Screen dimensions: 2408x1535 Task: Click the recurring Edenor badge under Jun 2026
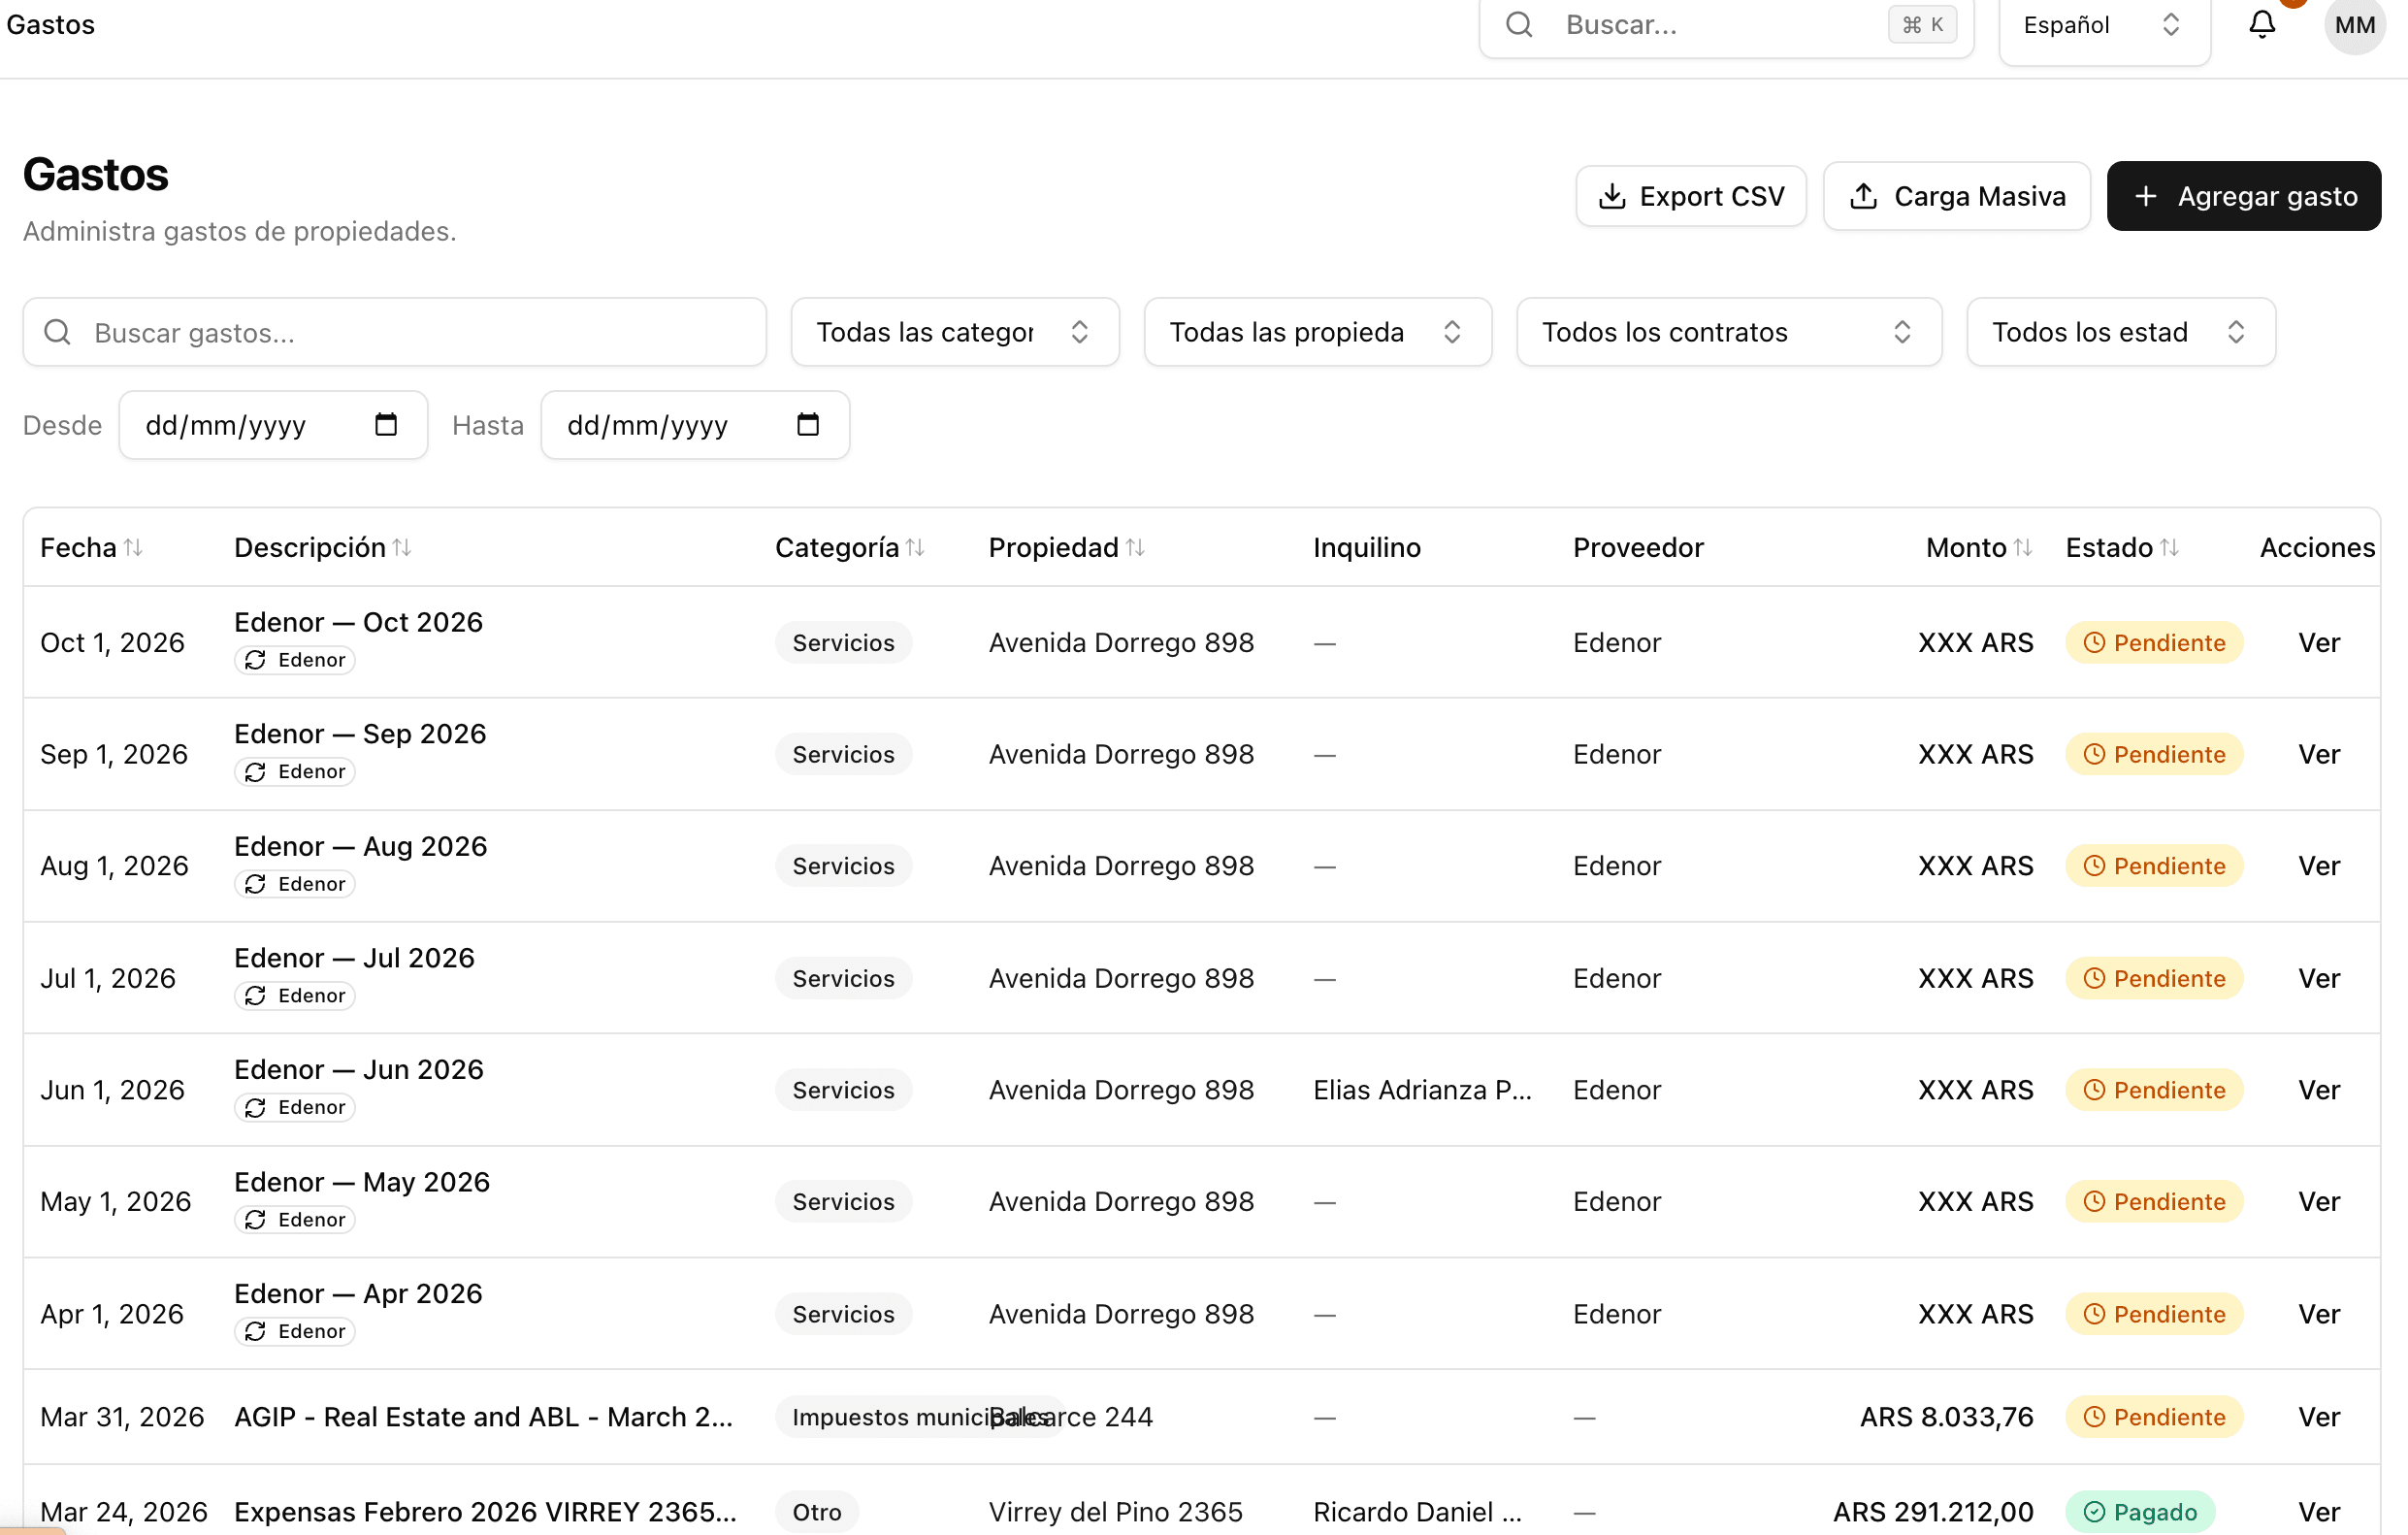[295, 1108]
